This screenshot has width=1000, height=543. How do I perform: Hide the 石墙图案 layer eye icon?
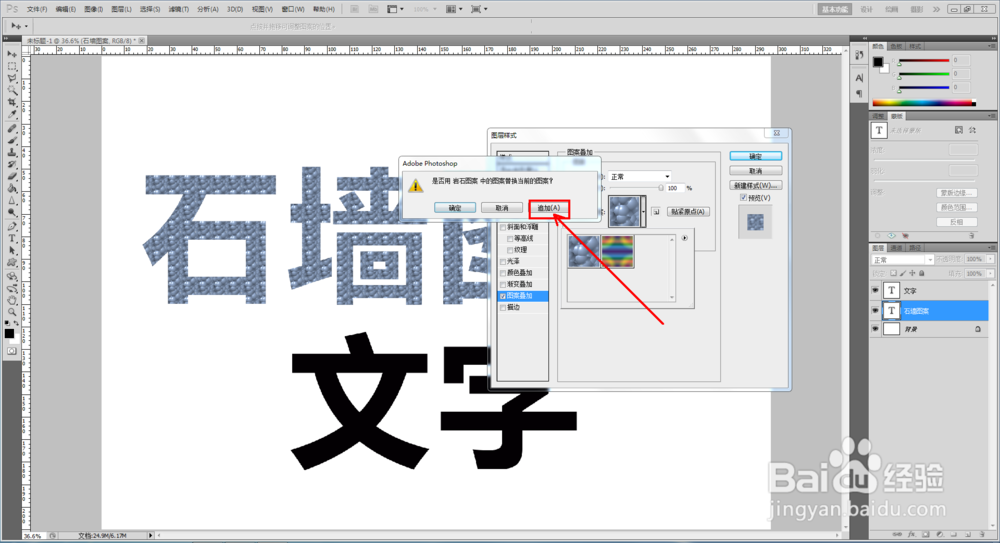pyautogui.click(x=875, y=311)
